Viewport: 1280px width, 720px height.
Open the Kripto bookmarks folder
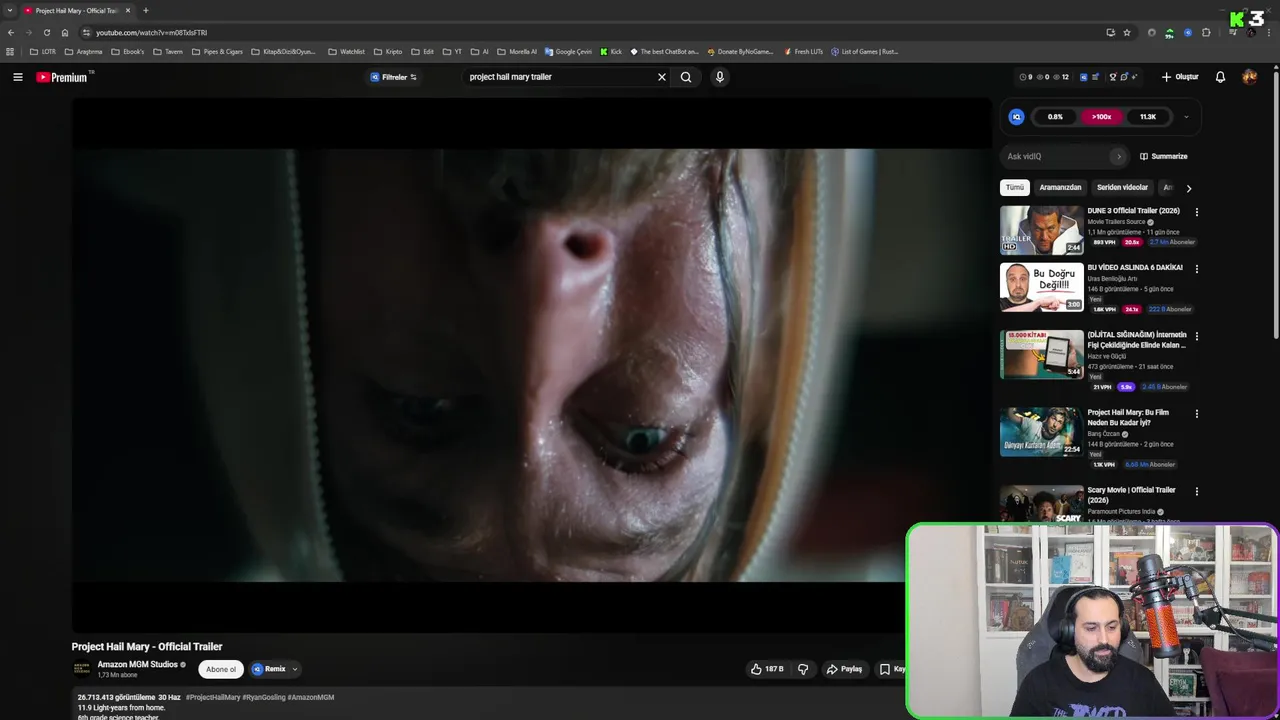coord(388,51)
